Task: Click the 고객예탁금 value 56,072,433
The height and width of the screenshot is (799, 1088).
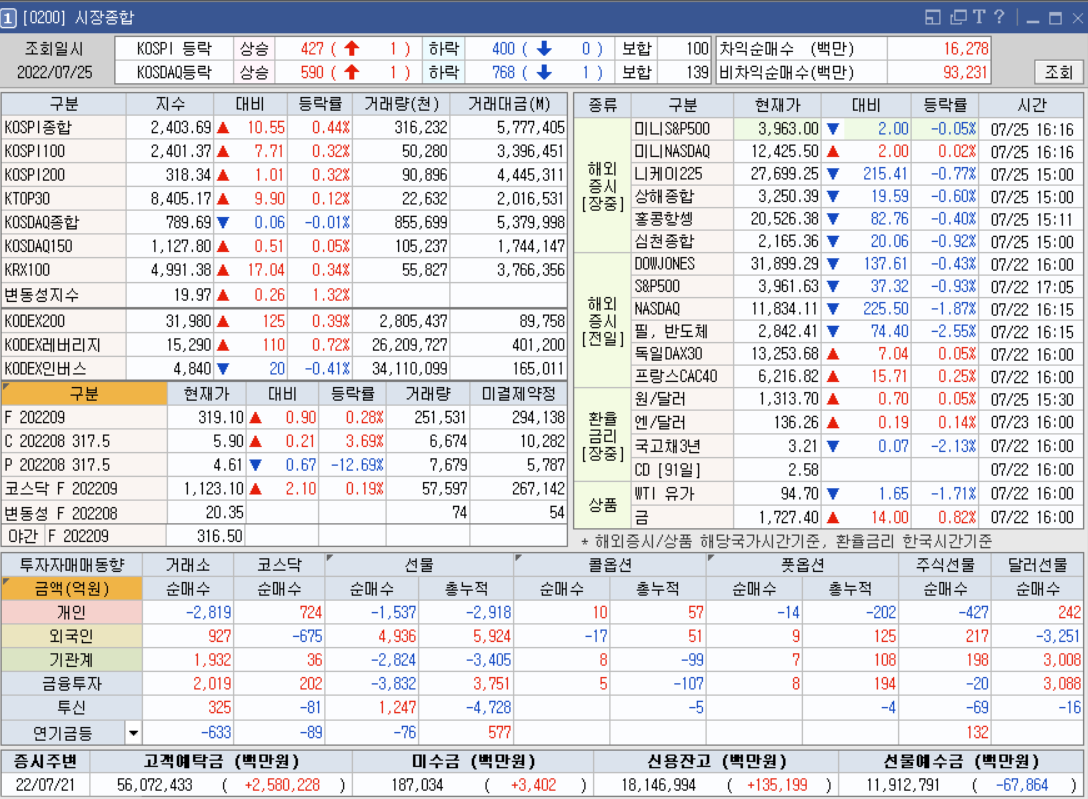Action: point(155,785)
